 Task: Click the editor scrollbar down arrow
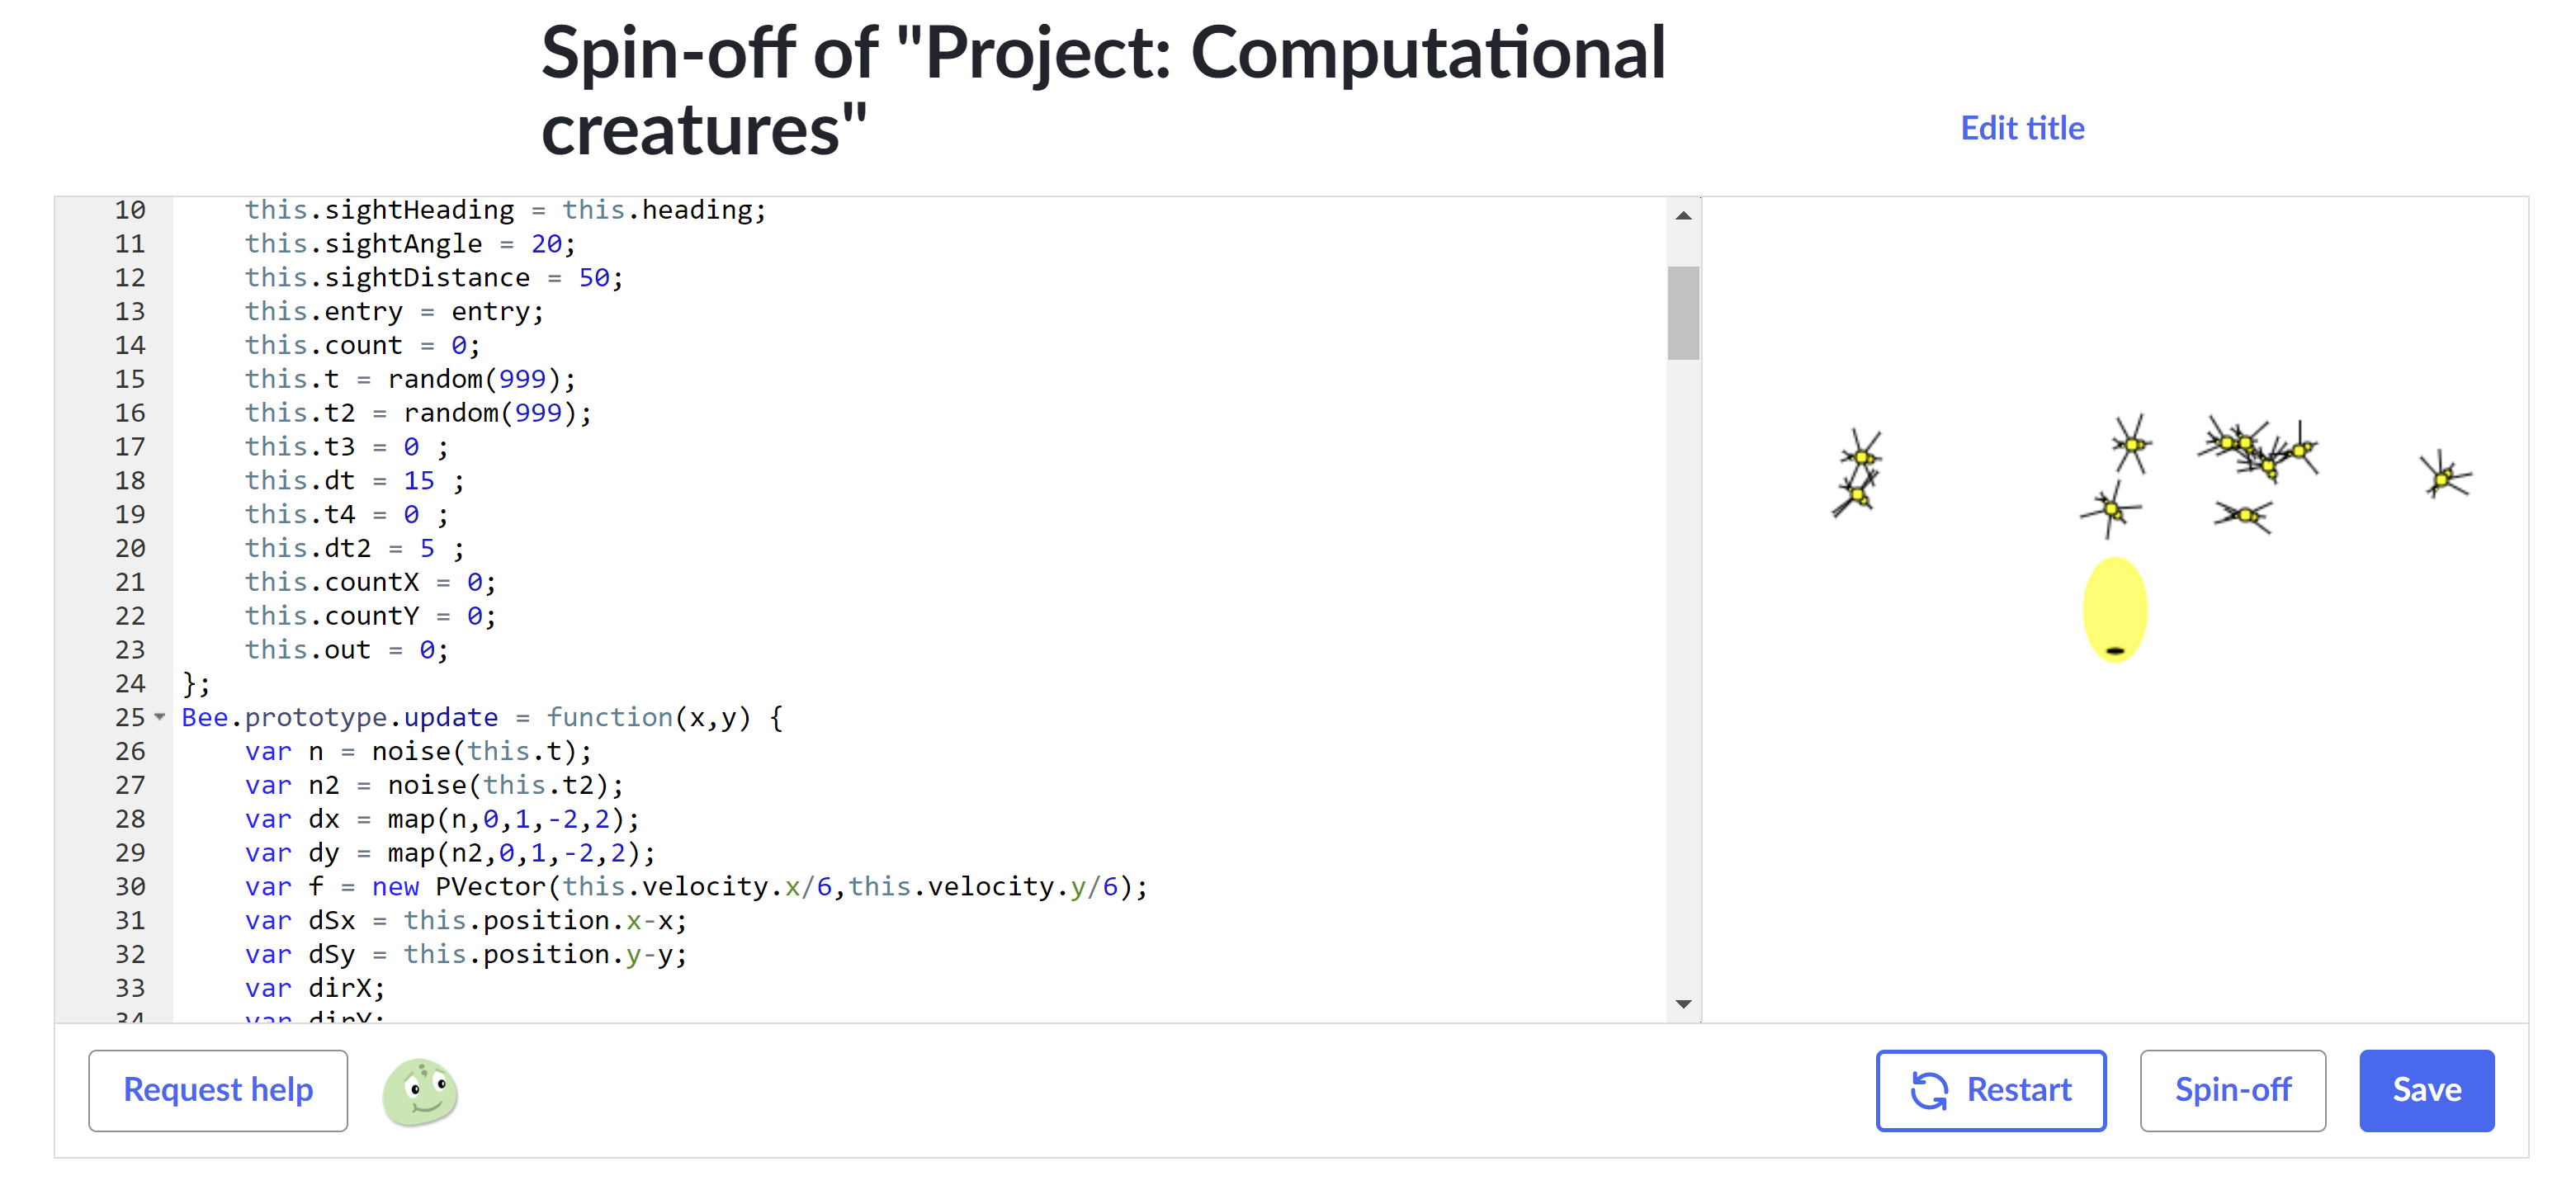(x=1683, y=1003)
